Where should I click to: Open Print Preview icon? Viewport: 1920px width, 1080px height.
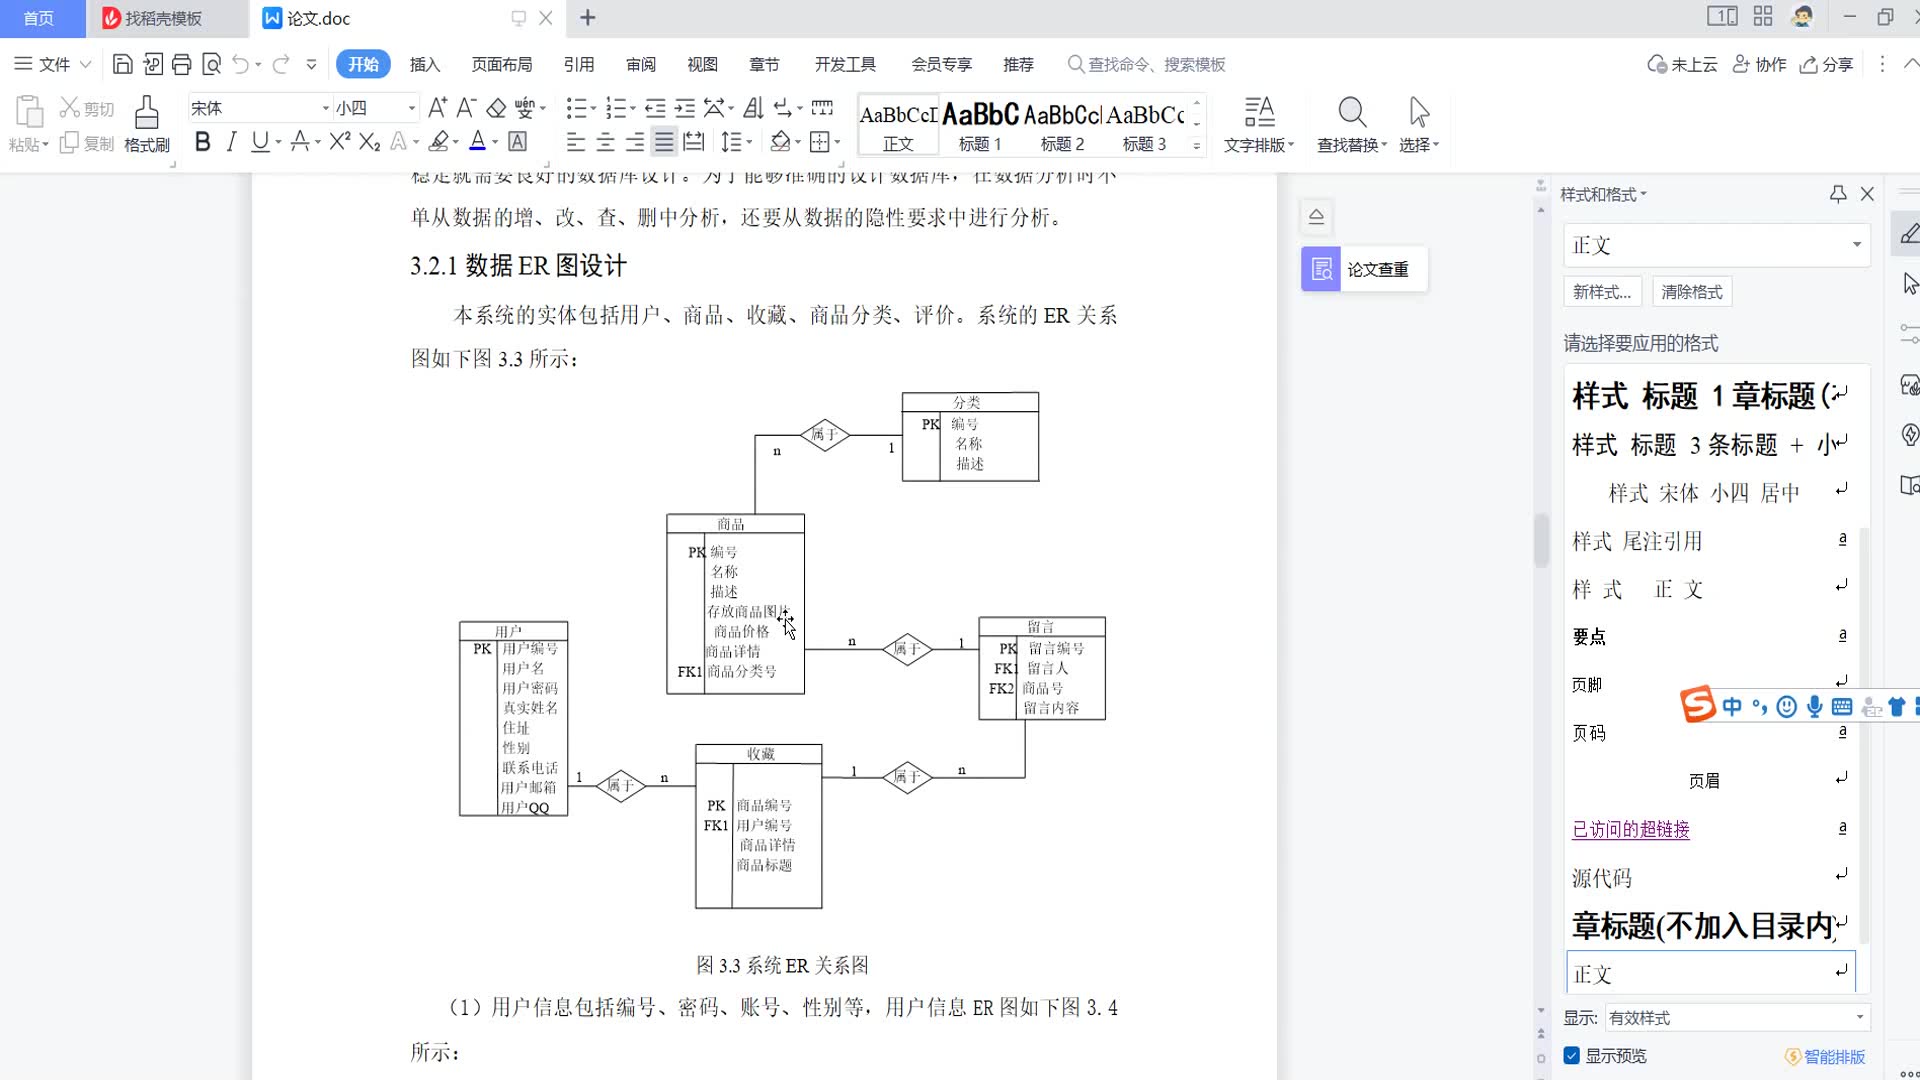coord(211,65)
